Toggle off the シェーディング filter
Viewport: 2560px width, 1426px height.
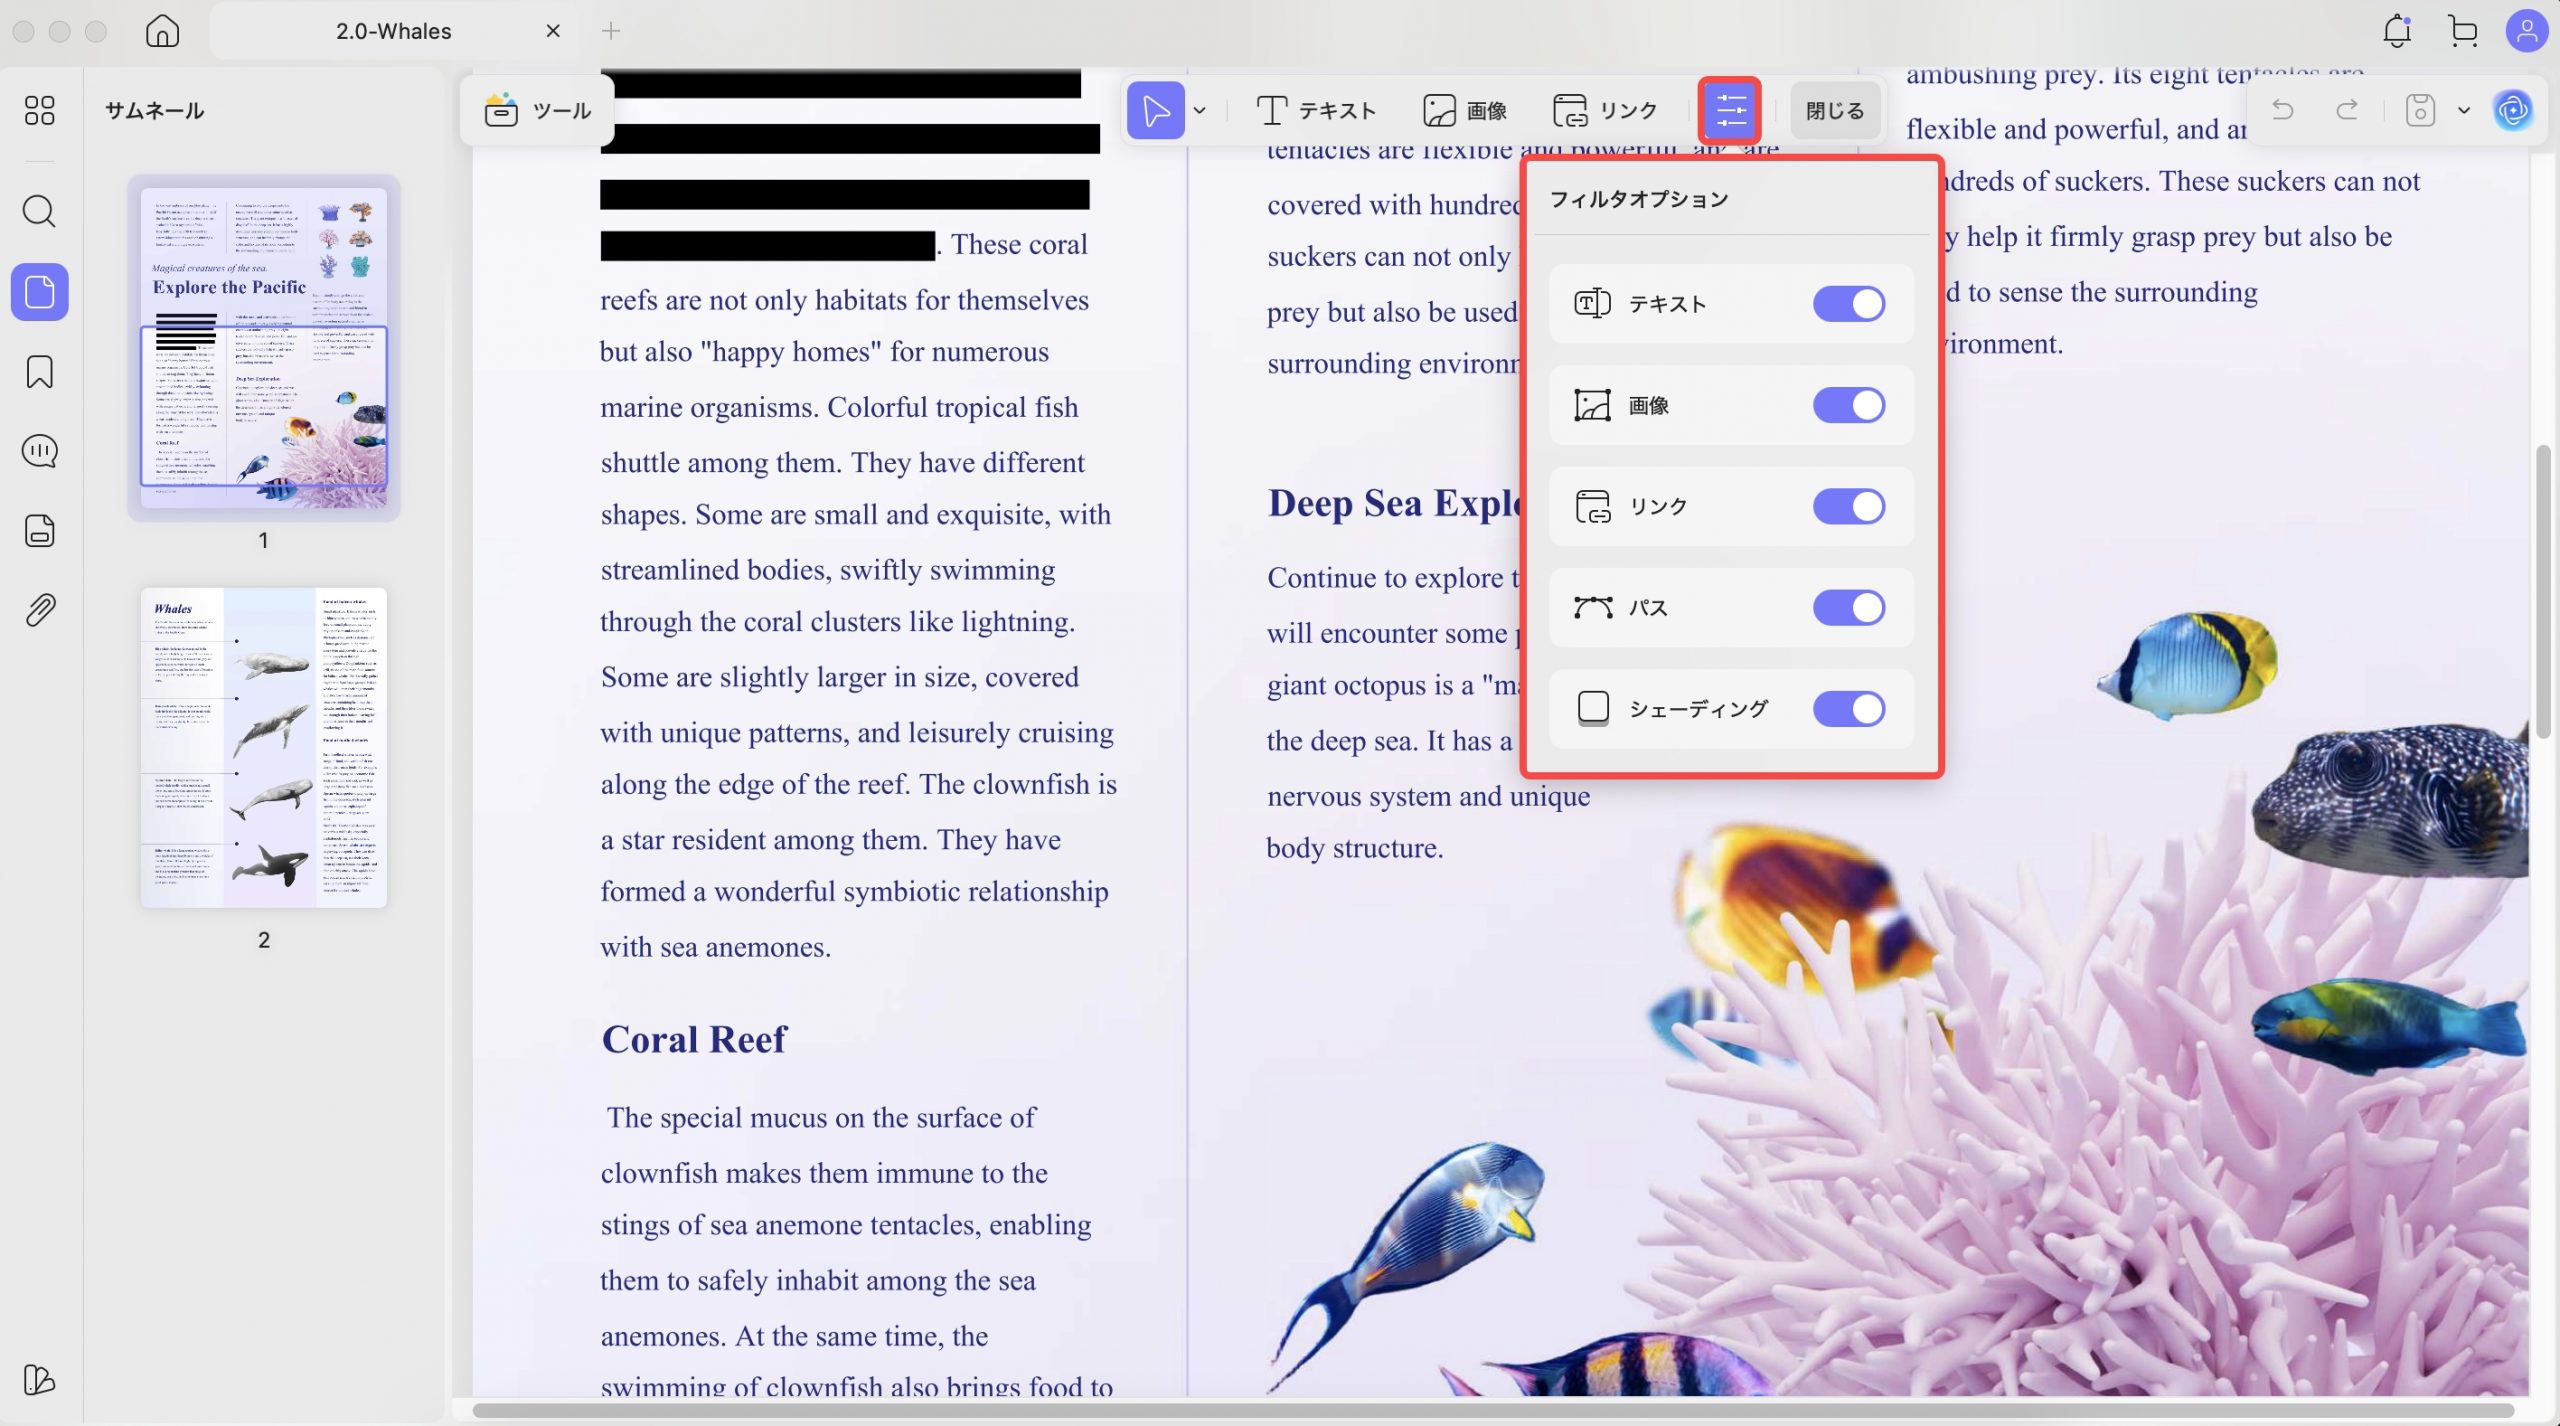(x=1848, y=709)
